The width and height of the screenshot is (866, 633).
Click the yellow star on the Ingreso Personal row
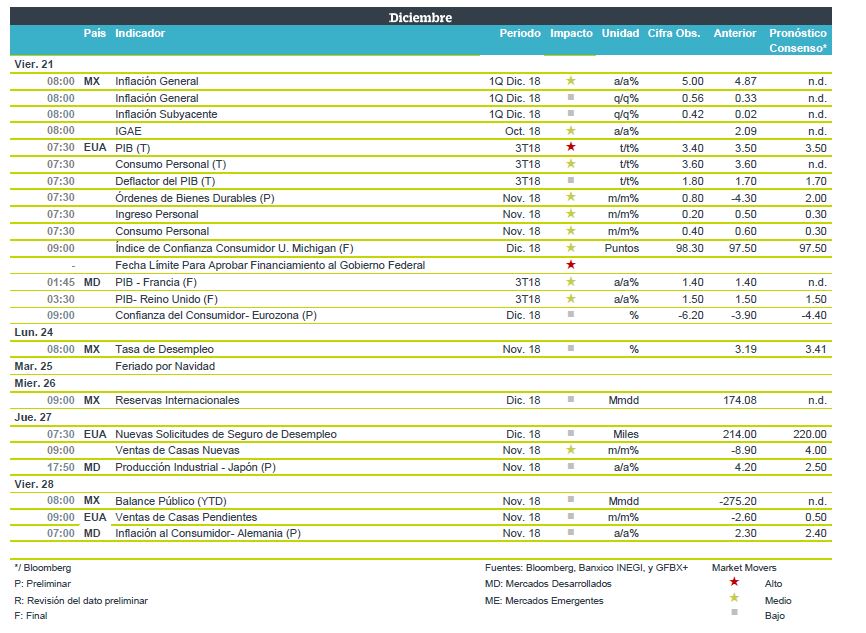click(x=571, y=214)
